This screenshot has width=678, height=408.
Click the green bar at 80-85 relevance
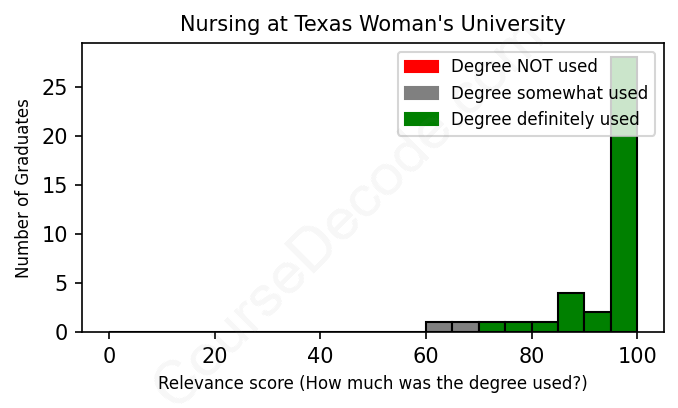pos(545,327)
